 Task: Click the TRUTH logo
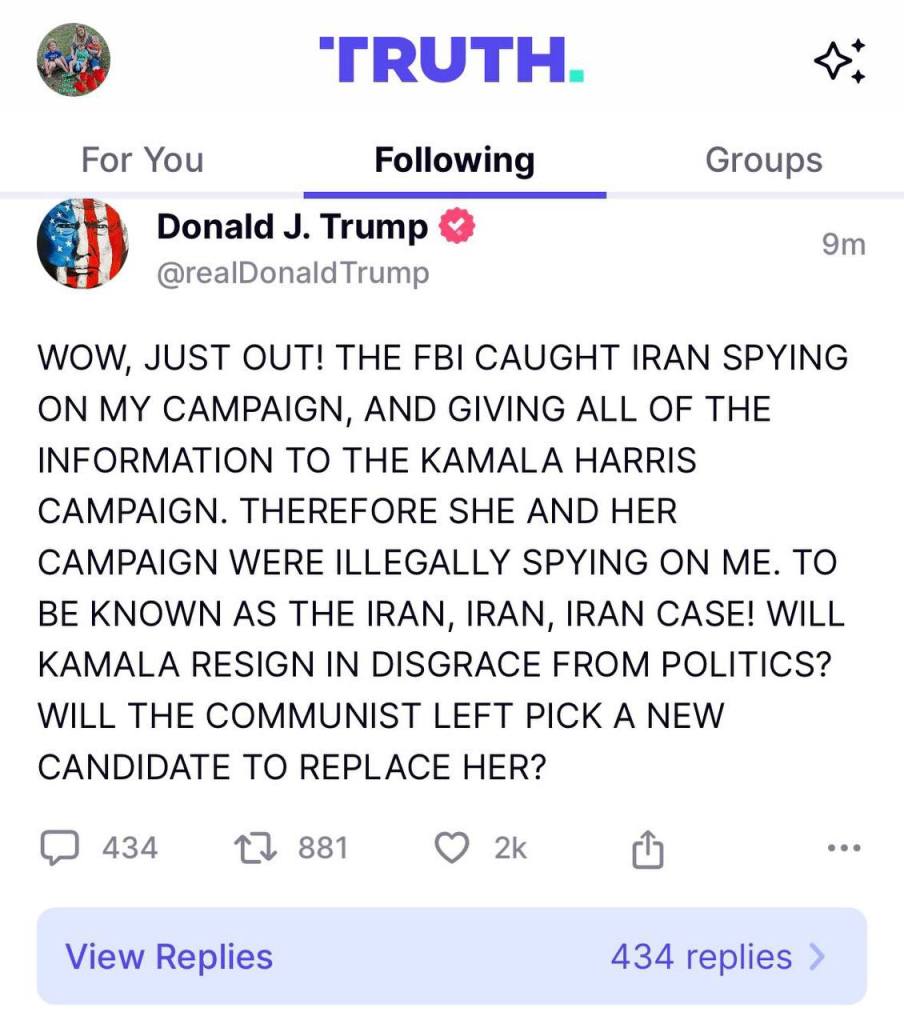[451, 60]
